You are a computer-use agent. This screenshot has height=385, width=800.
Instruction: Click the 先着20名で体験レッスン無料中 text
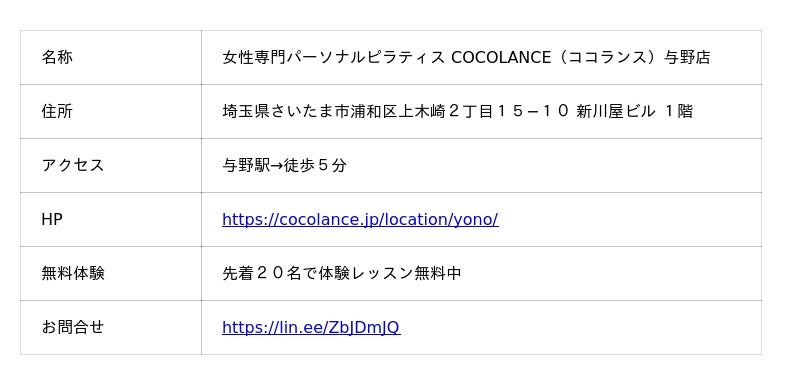(x=342, y=274)
